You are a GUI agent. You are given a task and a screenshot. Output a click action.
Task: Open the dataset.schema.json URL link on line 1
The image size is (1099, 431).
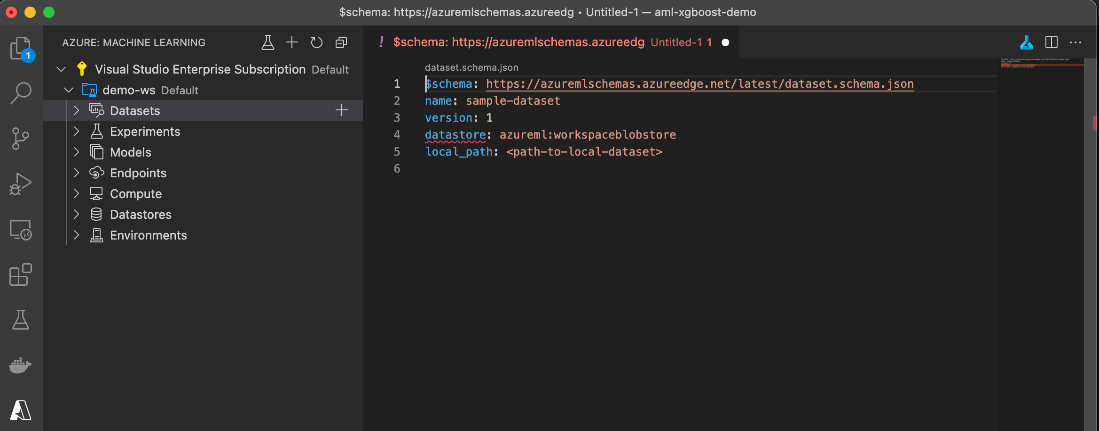click(x=699, y=84)
